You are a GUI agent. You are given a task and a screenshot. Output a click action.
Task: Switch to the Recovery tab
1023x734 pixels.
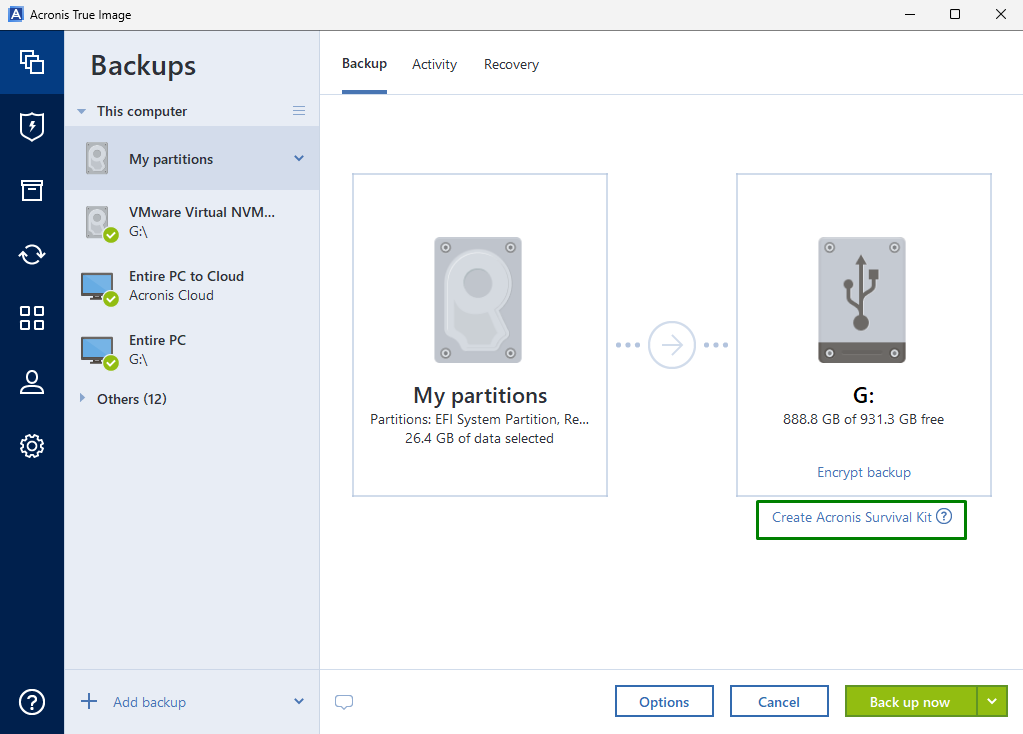point(511,65)
